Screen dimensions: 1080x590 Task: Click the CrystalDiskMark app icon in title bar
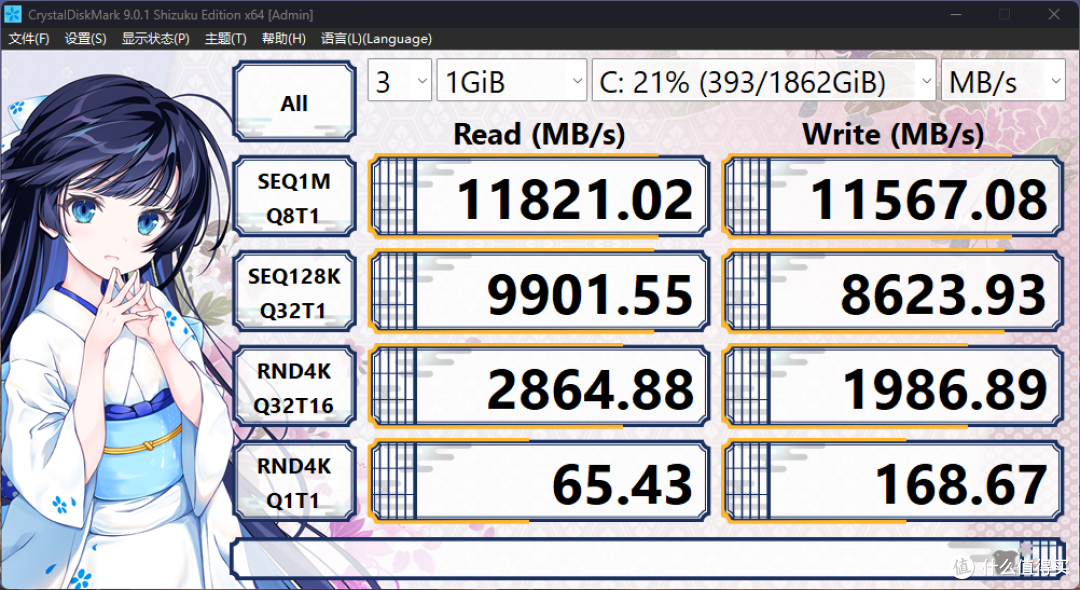(x=13, y=14)
